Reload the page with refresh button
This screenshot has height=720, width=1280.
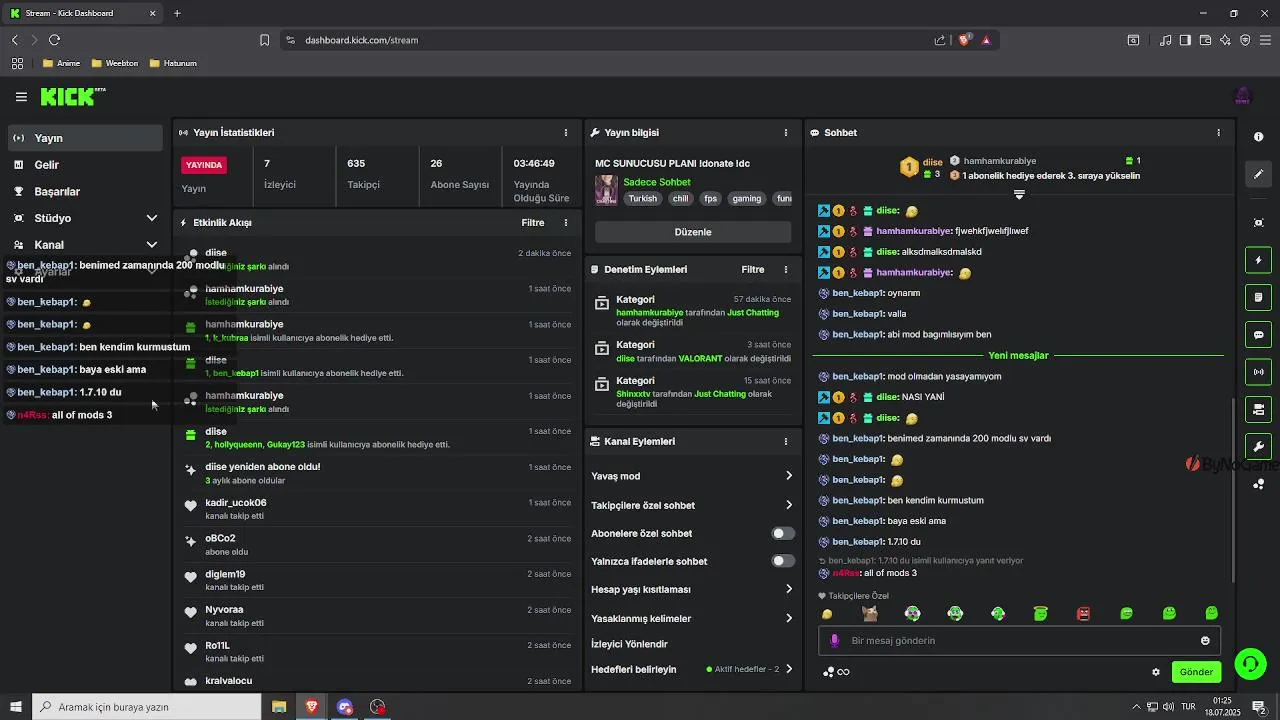click(x=54, y=40)
